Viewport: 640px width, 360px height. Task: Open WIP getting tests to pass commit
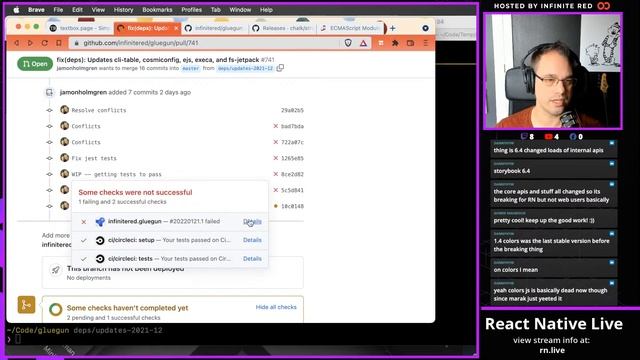pyautogui.click(x=116, y=174)
